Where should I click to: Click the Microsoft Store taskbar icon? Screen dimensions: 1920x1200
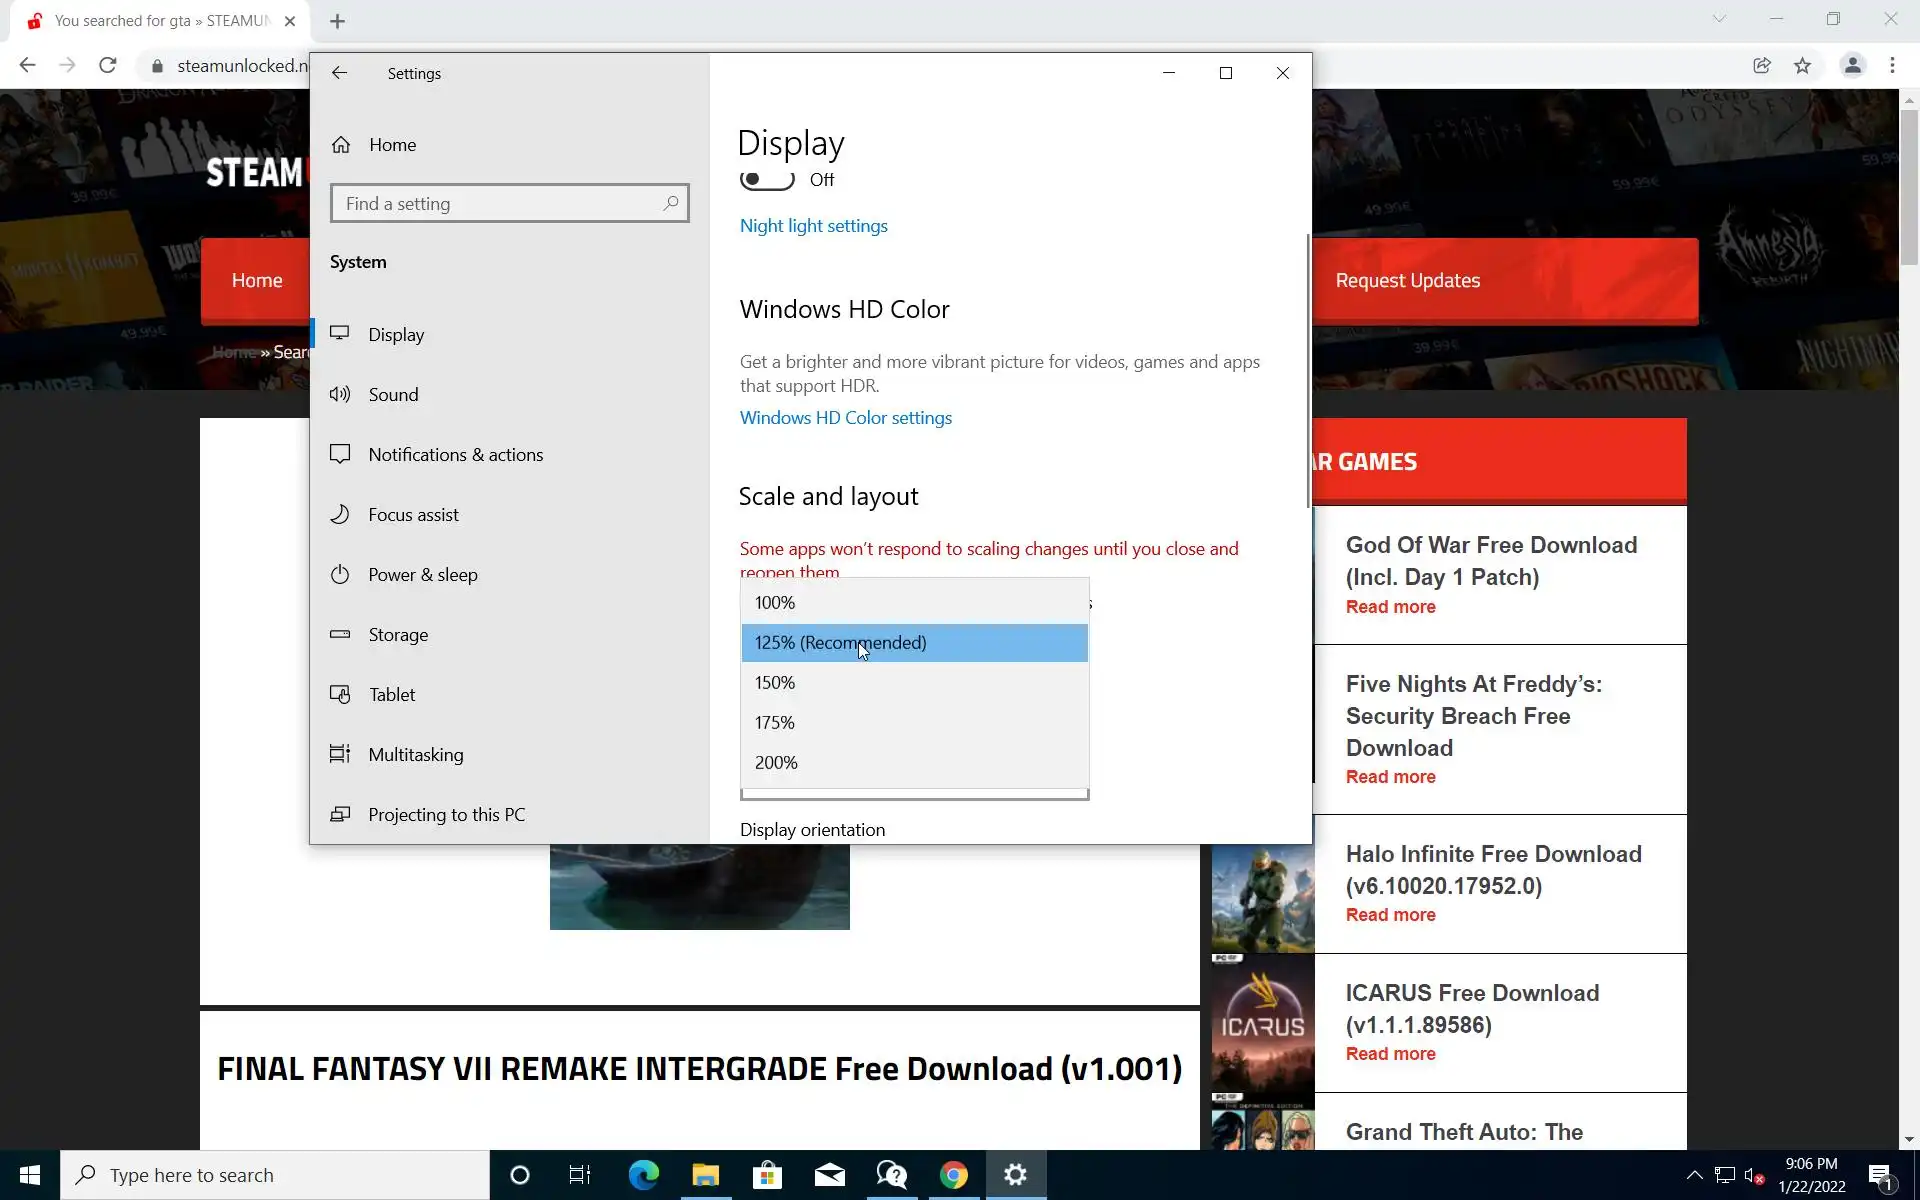[767, 1175]
